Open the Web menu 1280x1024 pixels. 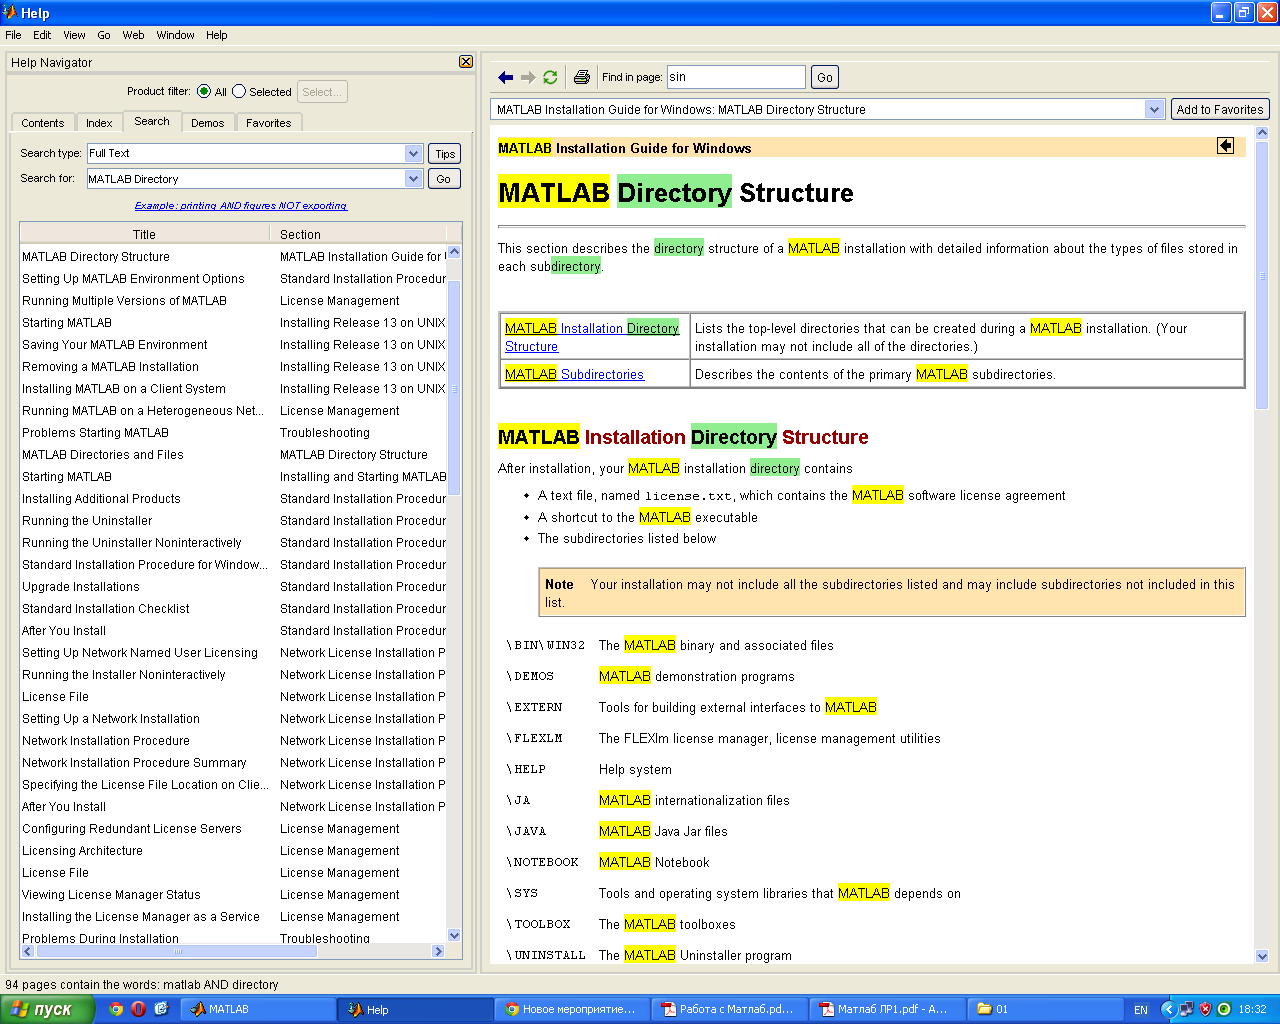133,35
